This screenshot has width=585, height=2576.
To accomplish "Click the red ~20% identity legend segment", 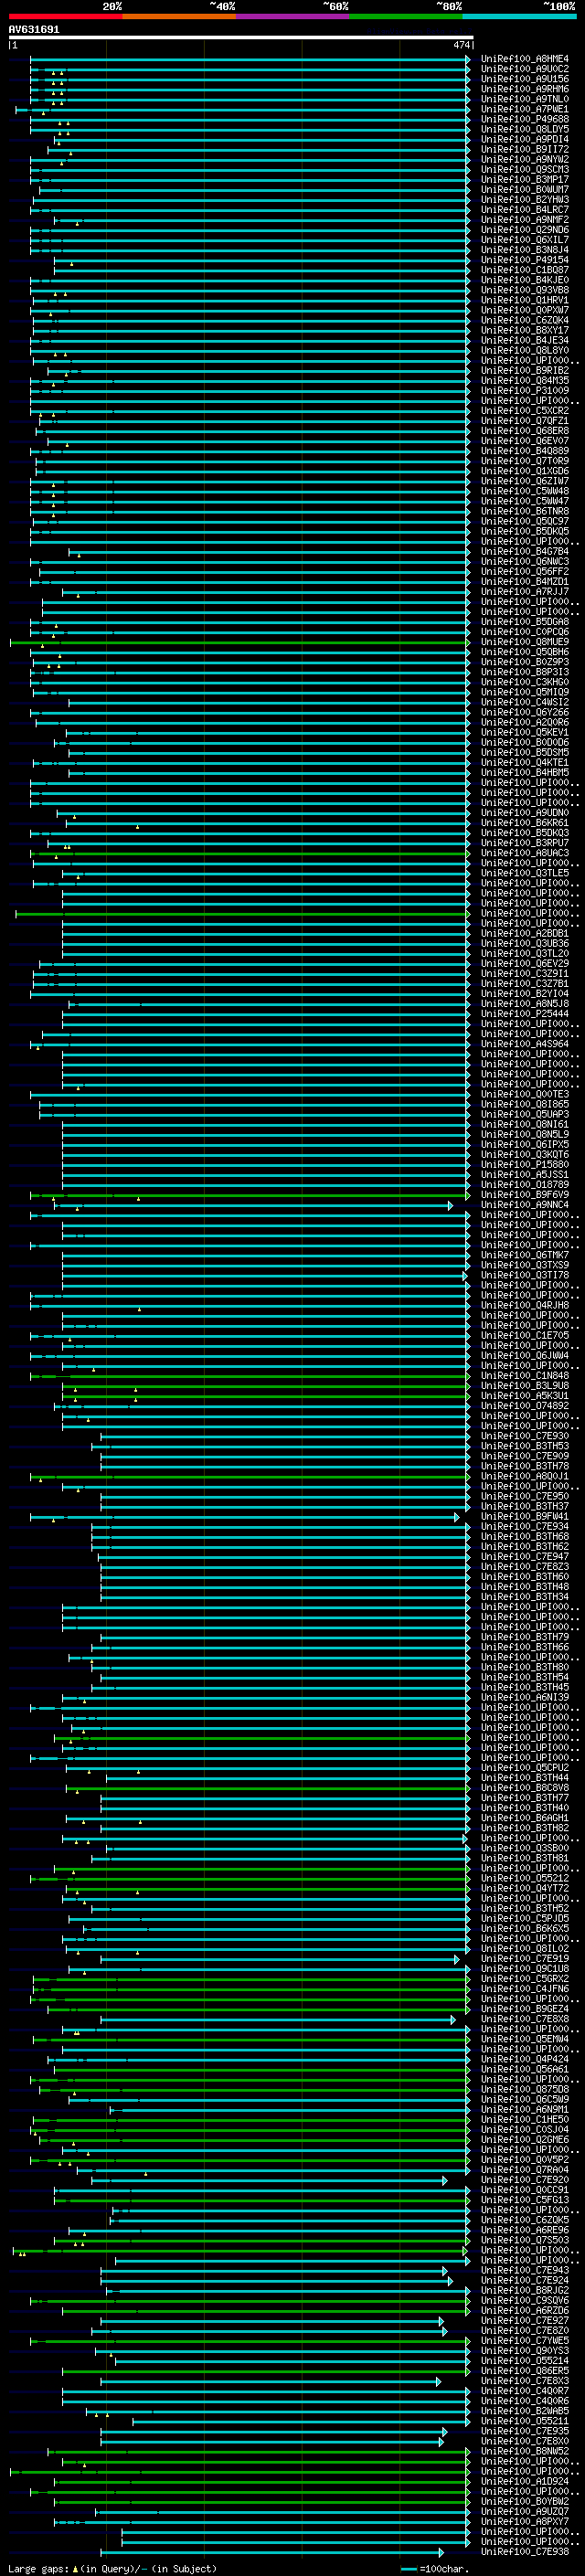I will (65, 16).
